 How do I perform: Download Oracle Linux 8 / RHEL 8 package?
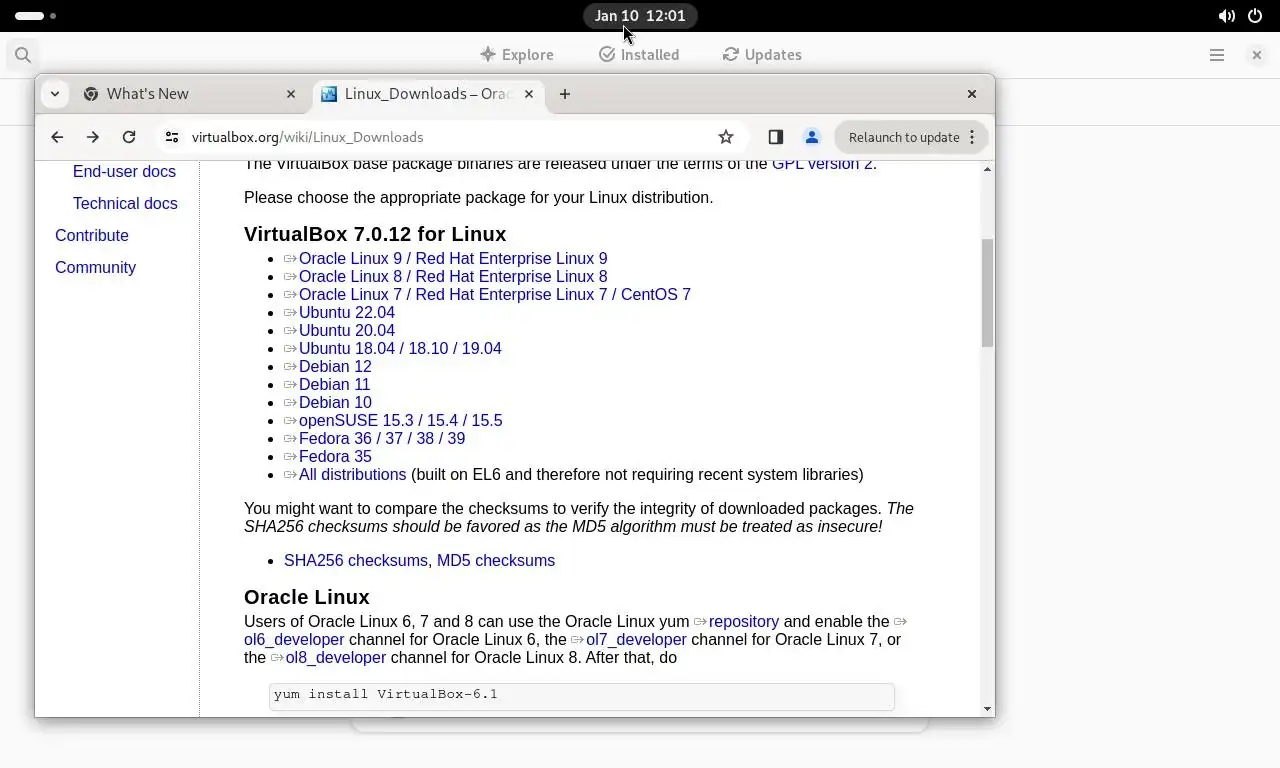point(453,276)
